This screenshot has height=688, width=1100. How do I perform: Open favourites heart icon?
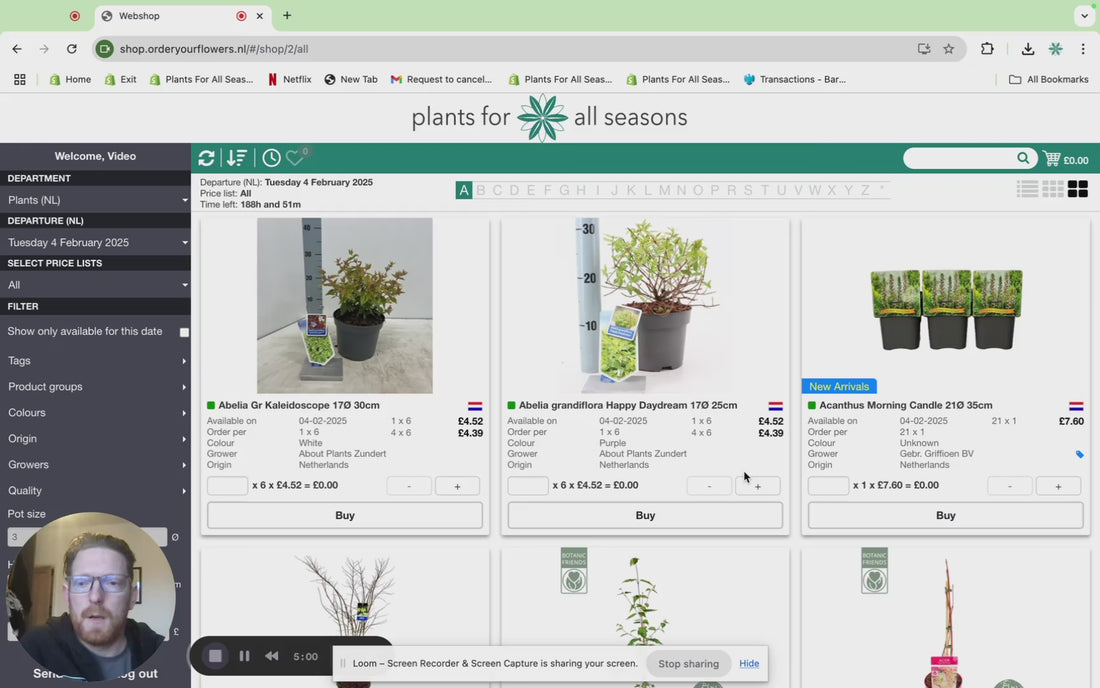[295, 158]
